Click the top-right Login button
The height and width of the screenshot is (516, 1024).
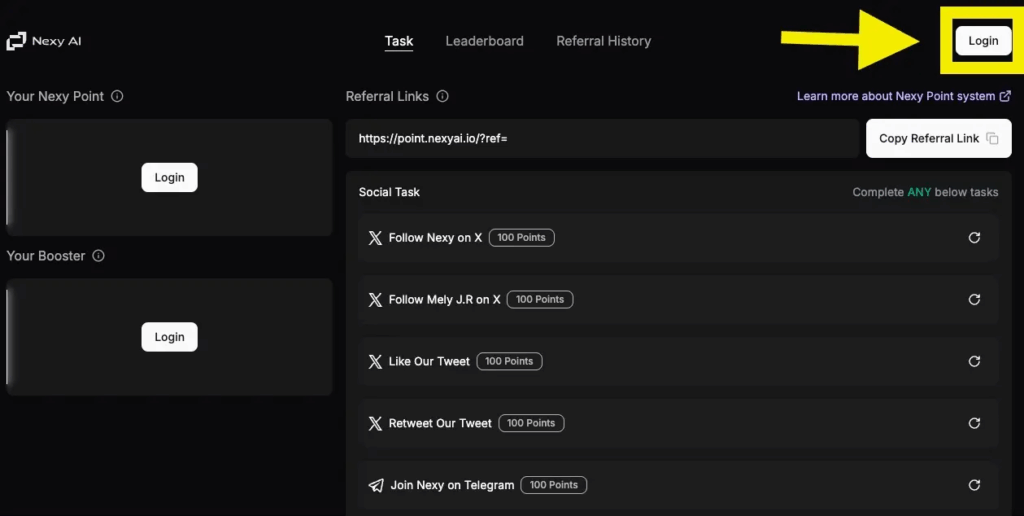pos(983,40)
